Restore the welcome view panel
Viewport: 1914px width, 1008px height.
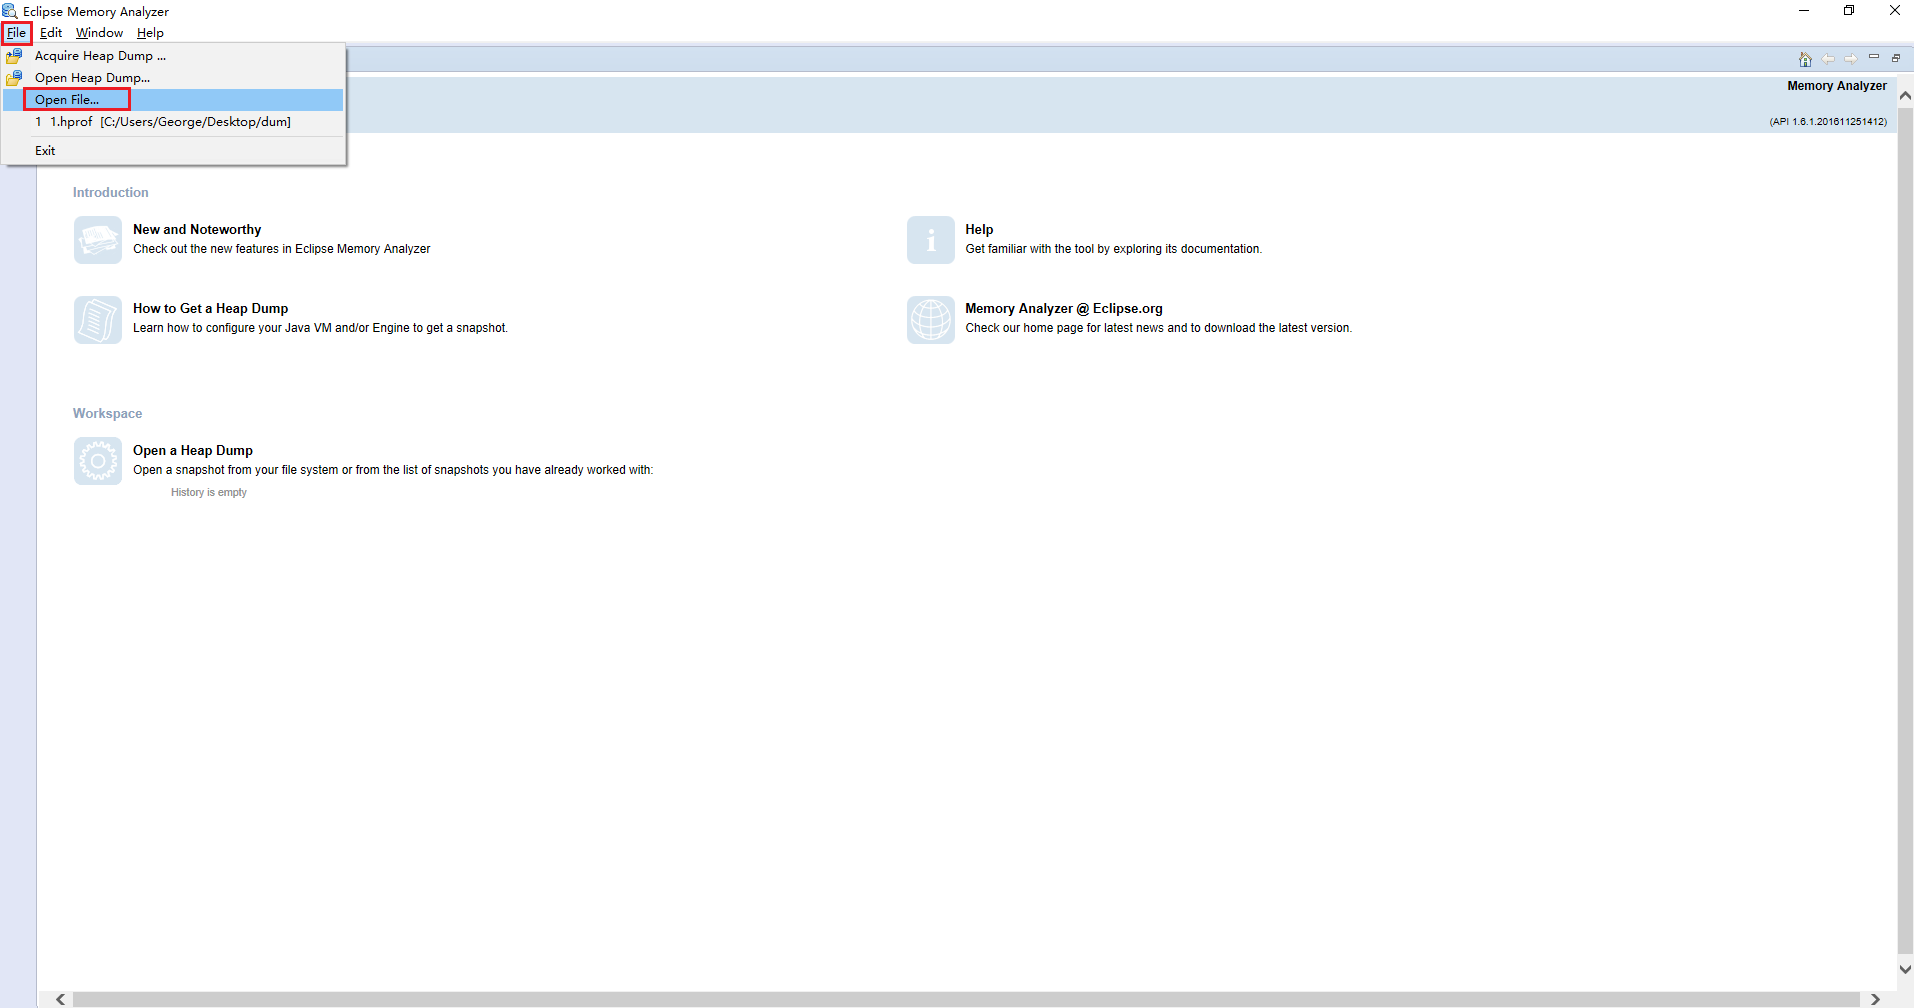(1896, 58)
